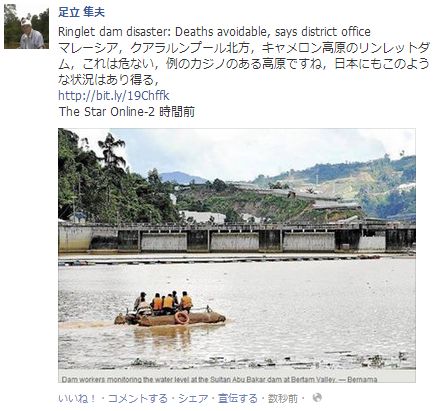Click 宣伝する to promote the post

pos(238,398)
